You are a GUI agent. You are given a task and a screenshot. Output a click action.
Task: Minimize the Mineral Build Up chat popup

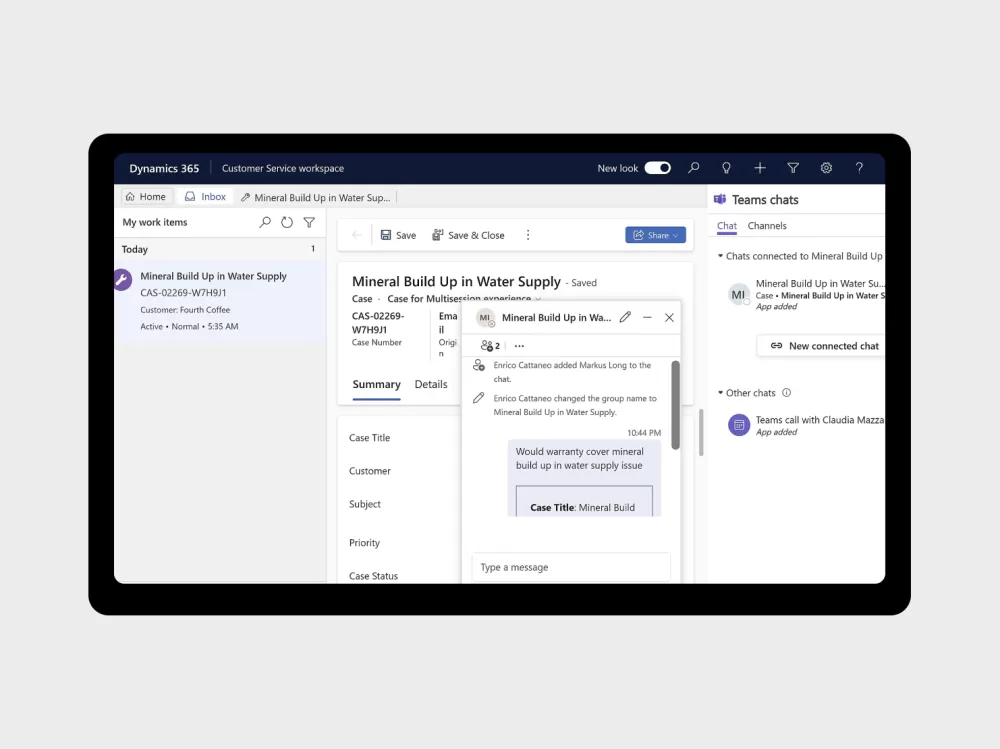click(647, 317)
